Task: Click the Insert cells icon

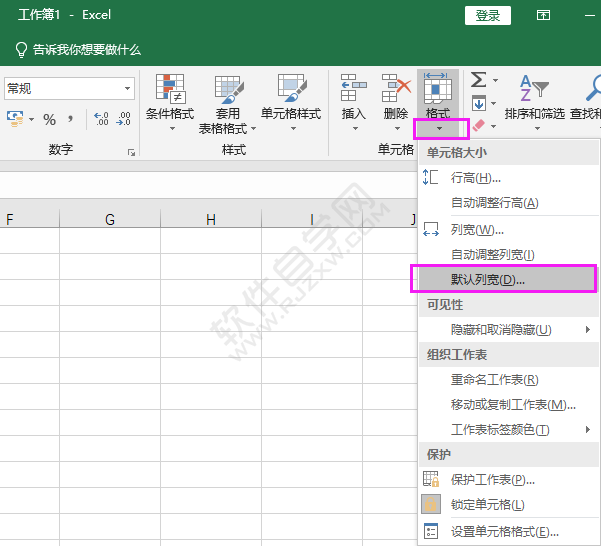Action: point(353,88)
